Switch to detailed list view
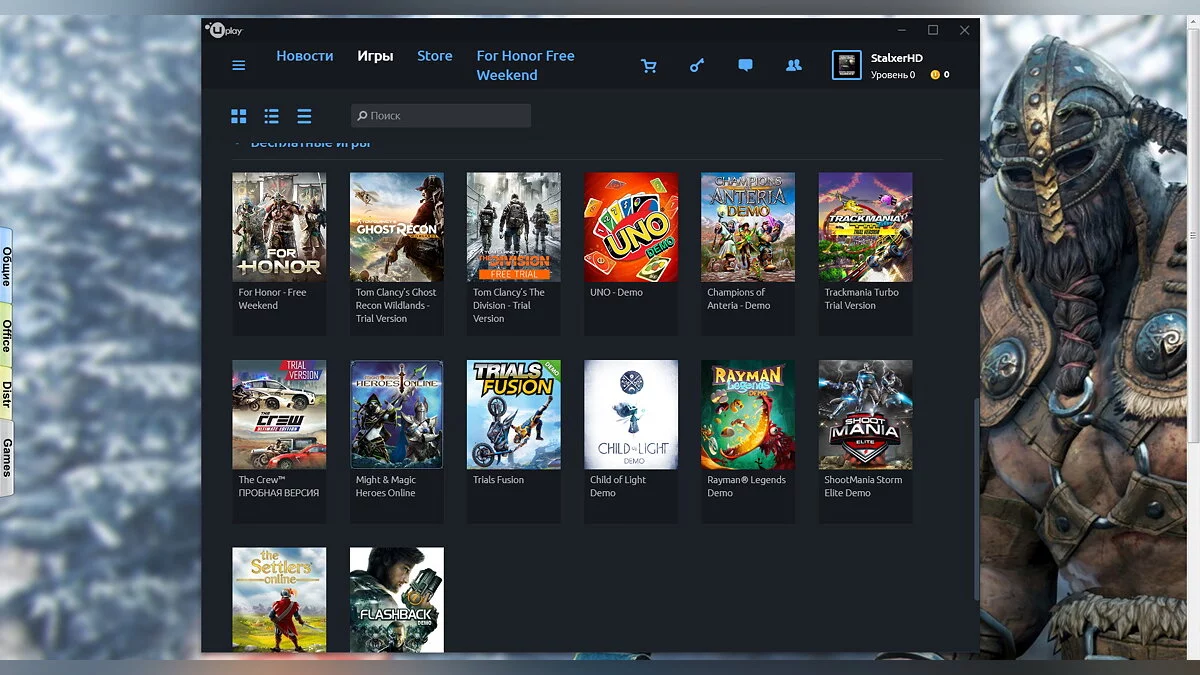 tap(271, 117)
